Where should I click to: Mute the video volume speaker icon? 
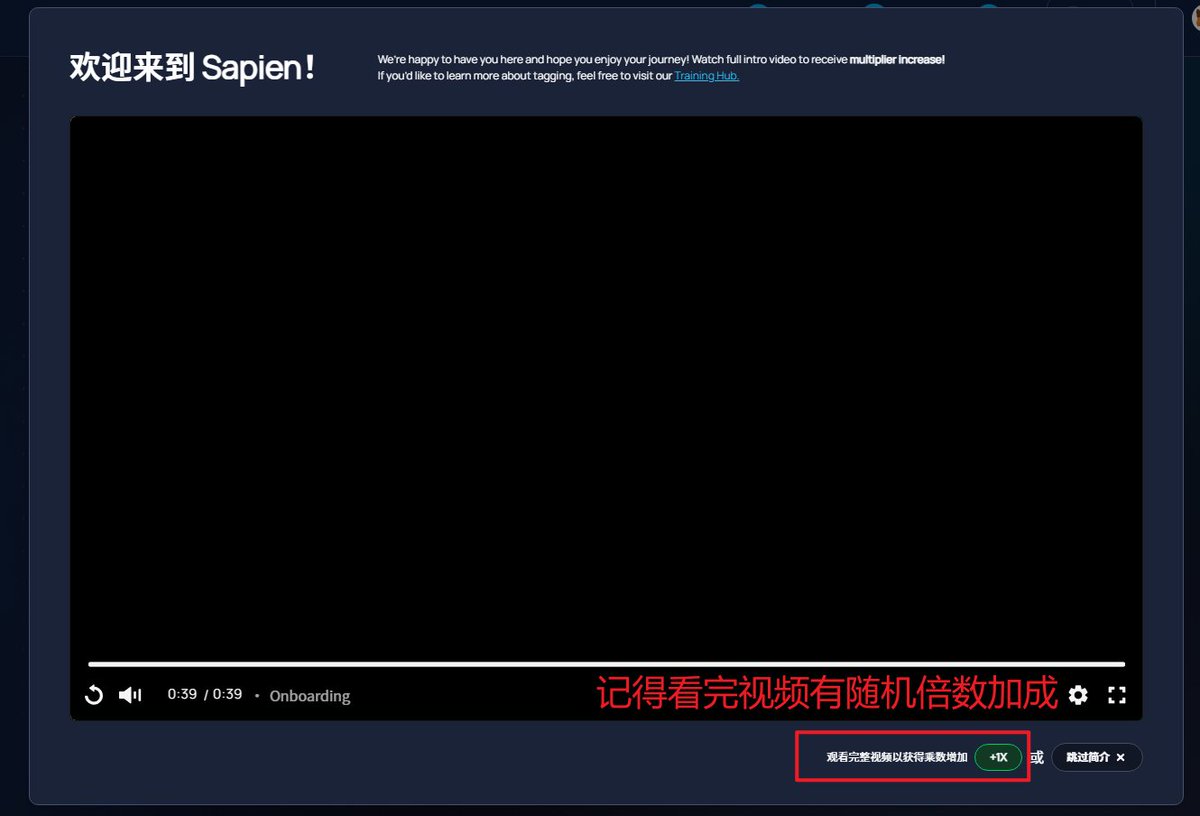tap(130, 695)
